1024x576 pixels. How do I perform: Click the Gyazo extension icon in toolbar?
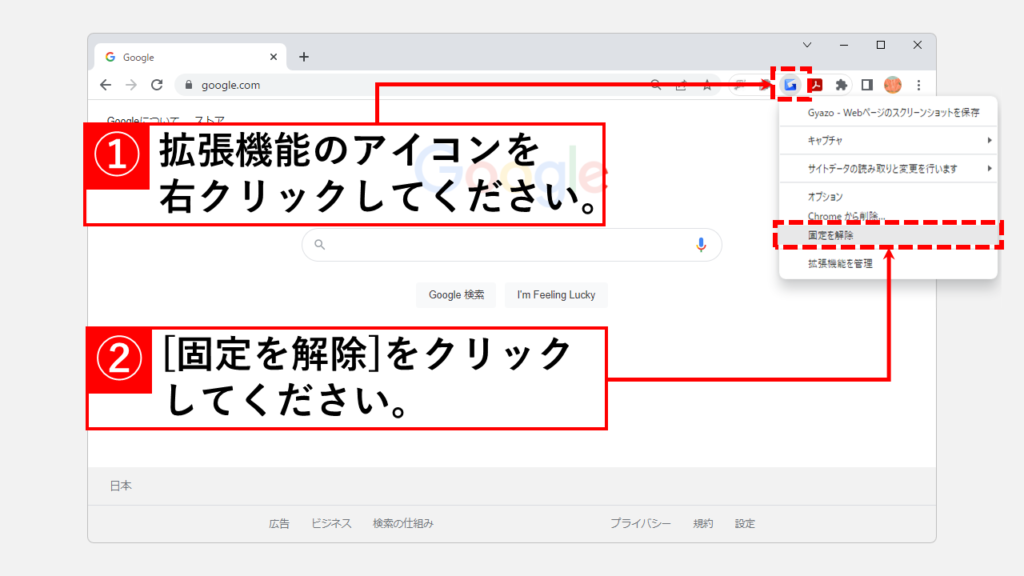(x=791, y=85)
